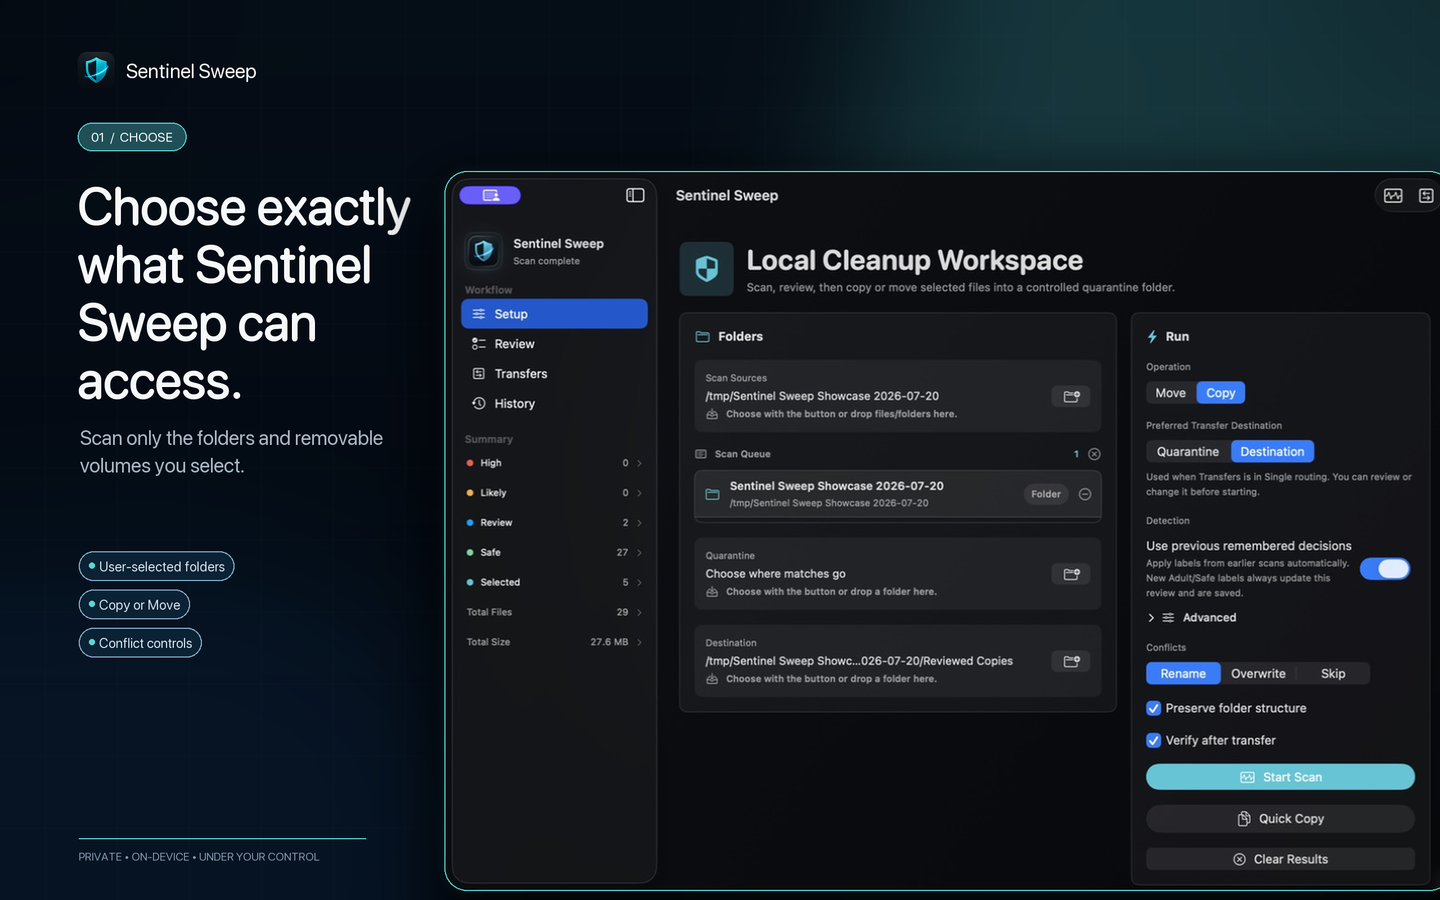Browse for the Quarantine folder icon
This screenshot has width=1440, height=900.
(1071, 574)
